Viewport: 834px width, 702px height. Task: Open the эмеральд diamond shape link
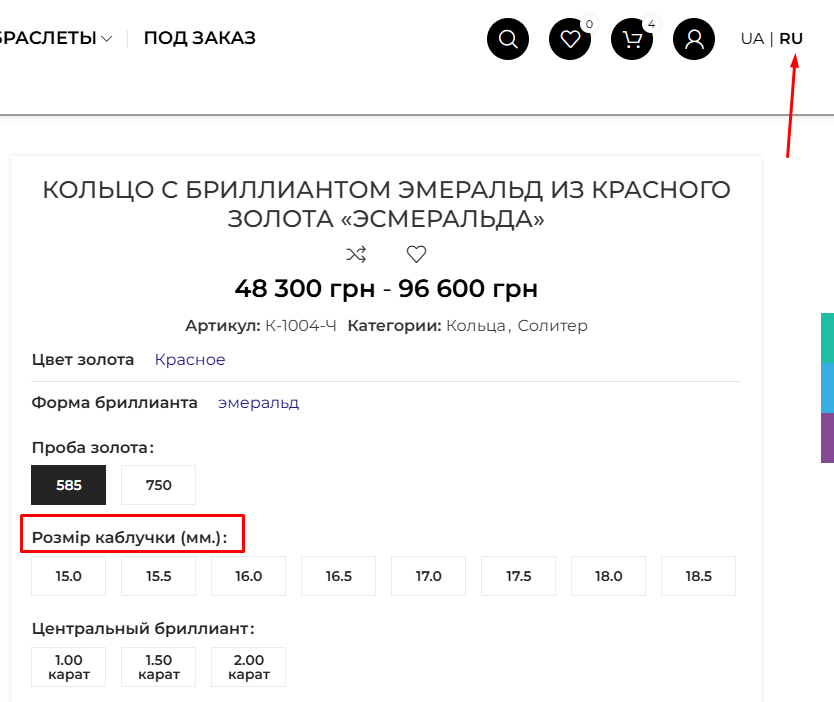click(x=258, y=403)
